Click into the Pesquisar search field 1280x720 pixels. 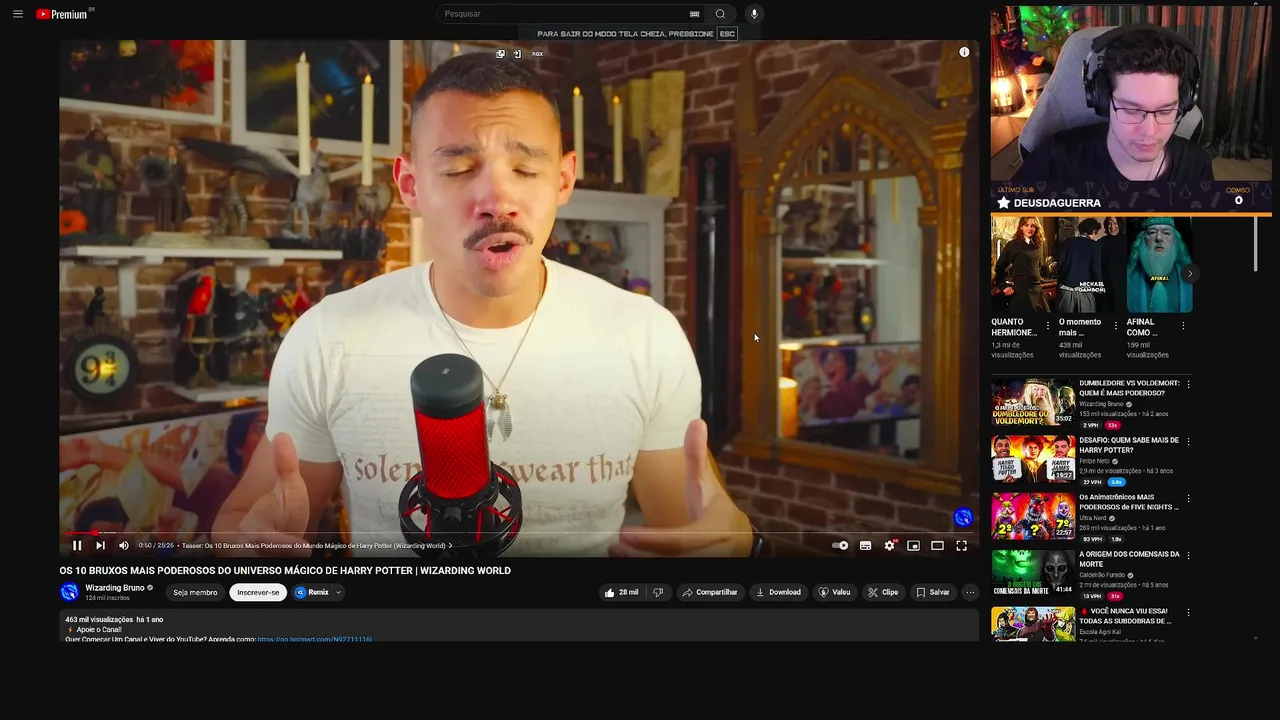pyautogui.click(x=565, y=14)
